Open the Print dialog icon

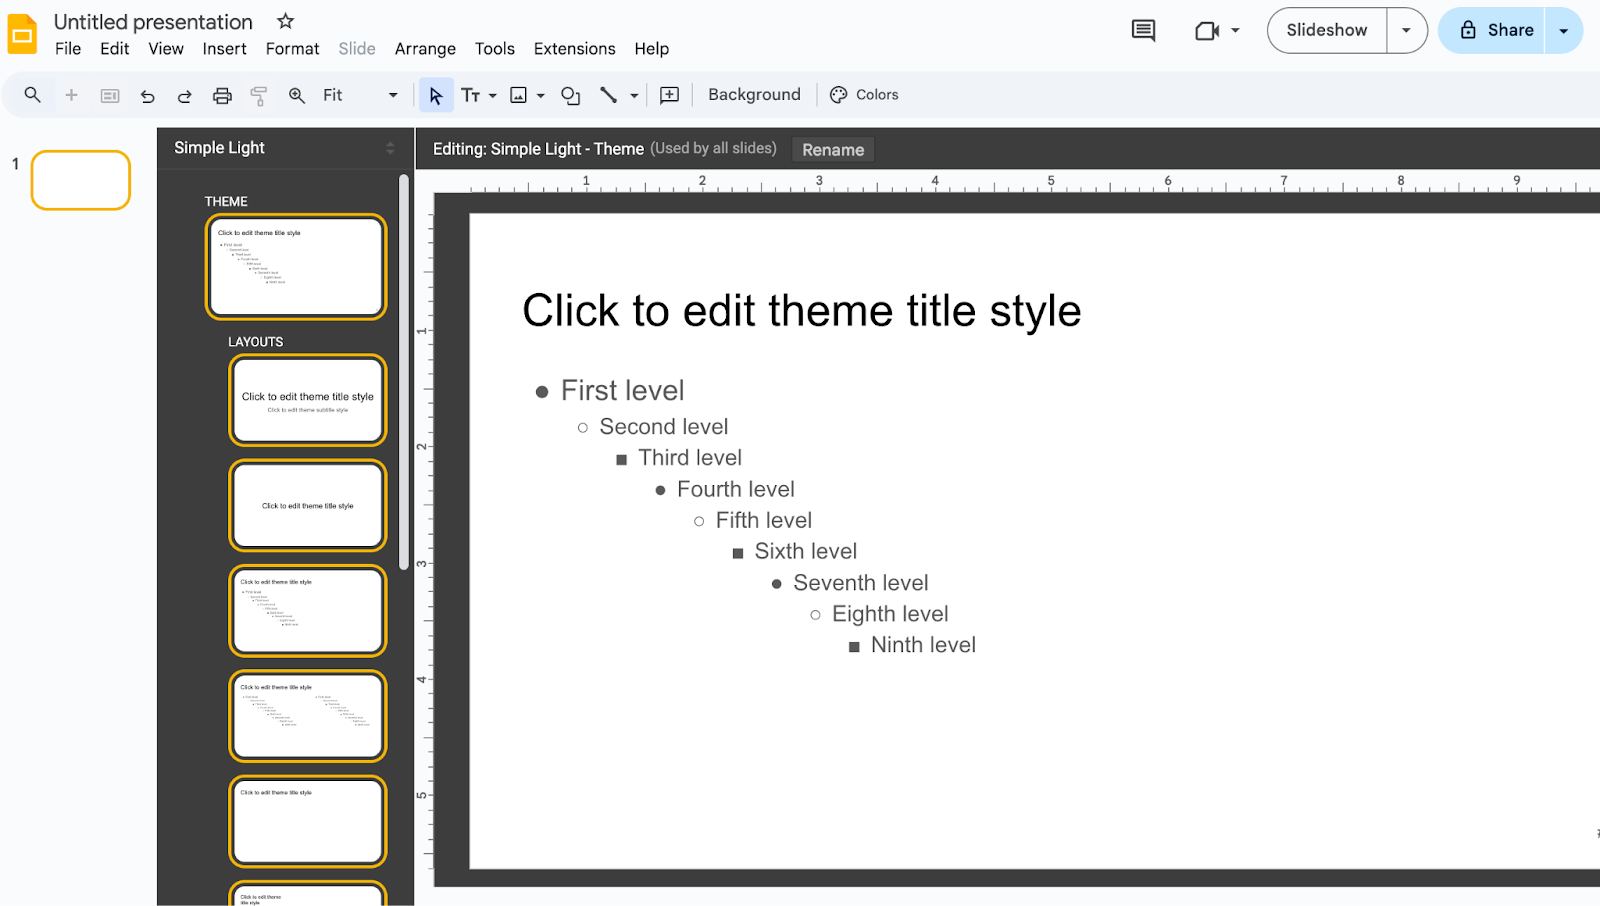(x=221, y=94)
